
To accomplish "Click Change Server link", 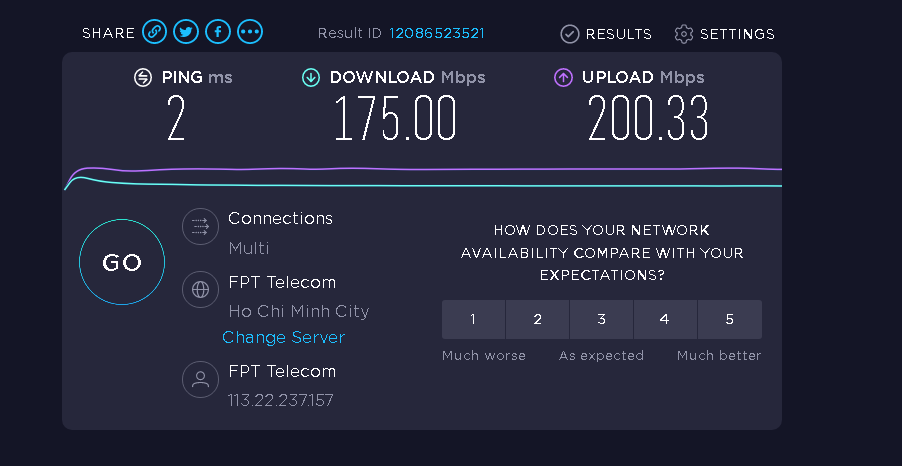I will pos(284,337).
